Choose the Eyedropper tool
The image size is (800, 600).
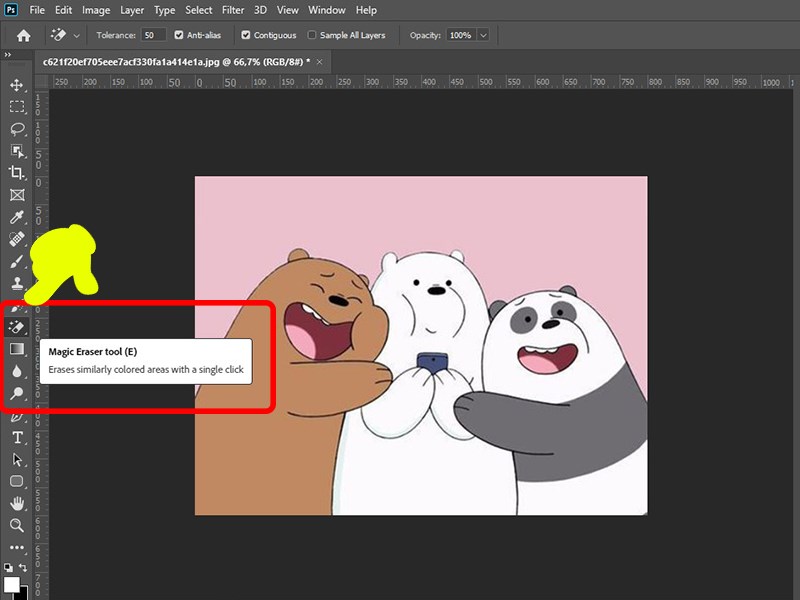17,217
